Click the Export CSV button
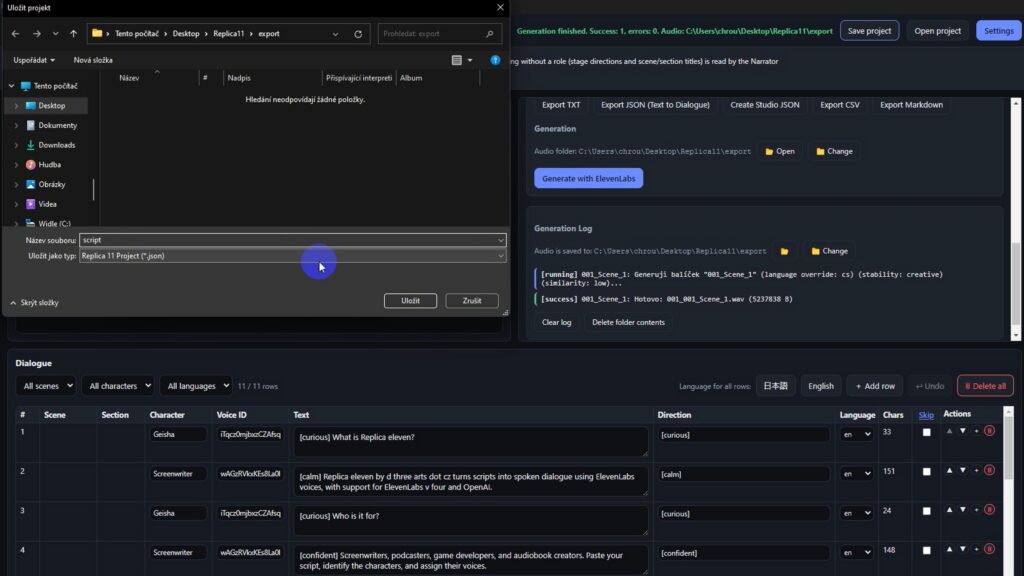 click(x=839, y=104)
